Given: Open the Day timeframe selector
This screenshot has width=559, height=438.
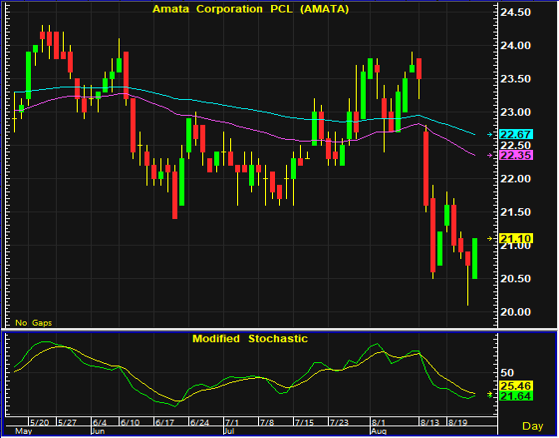Looking at the screenshot, I should point(533,426).
